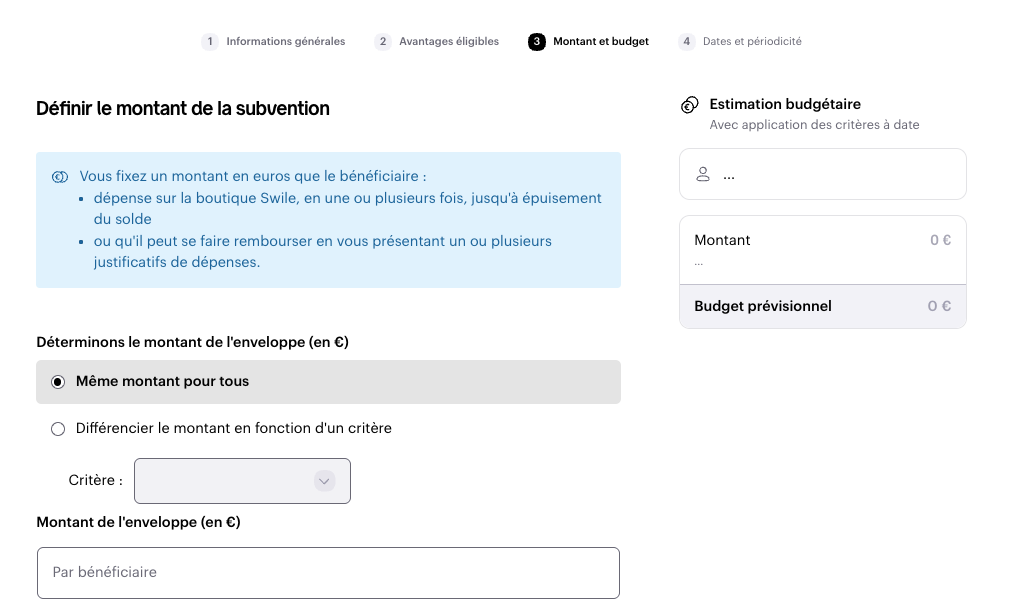Click the step 2 number circle
Screen dimensions: 1027x616
tap(383, 41)
